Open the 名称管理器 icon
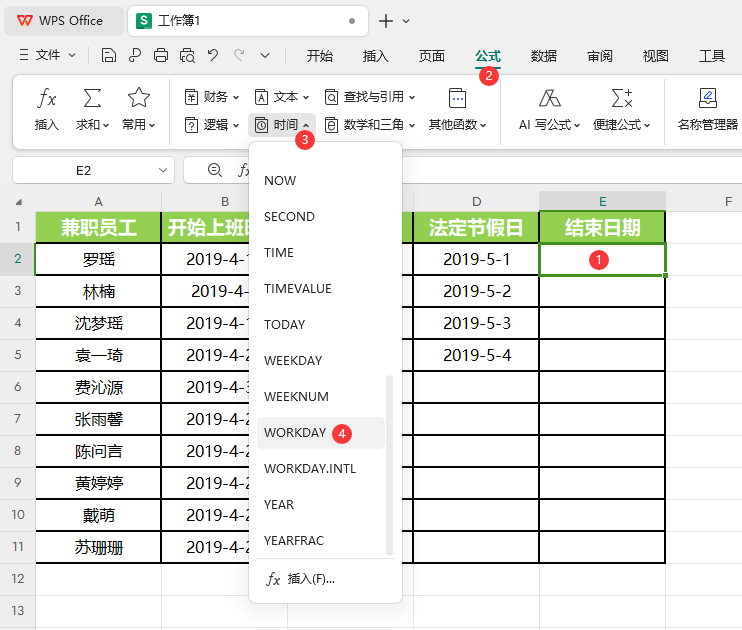742x630 pixels. pyautogui.click(x=708, y=98)
